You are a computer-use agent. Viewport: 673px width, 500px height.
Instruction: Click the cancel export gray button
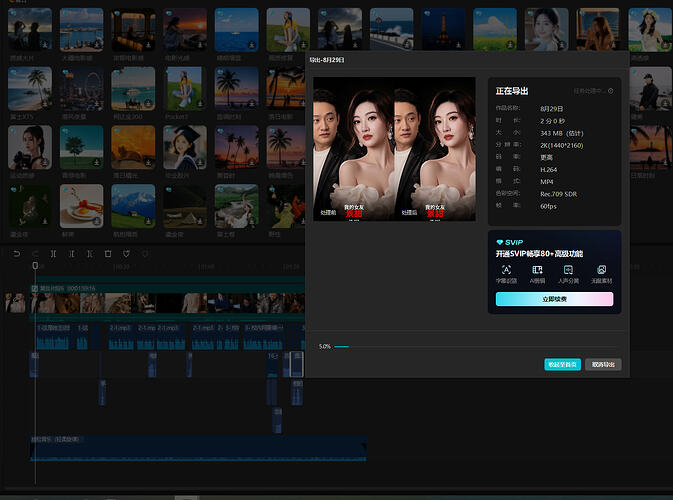pyautogui.click(x=603, y=364)
